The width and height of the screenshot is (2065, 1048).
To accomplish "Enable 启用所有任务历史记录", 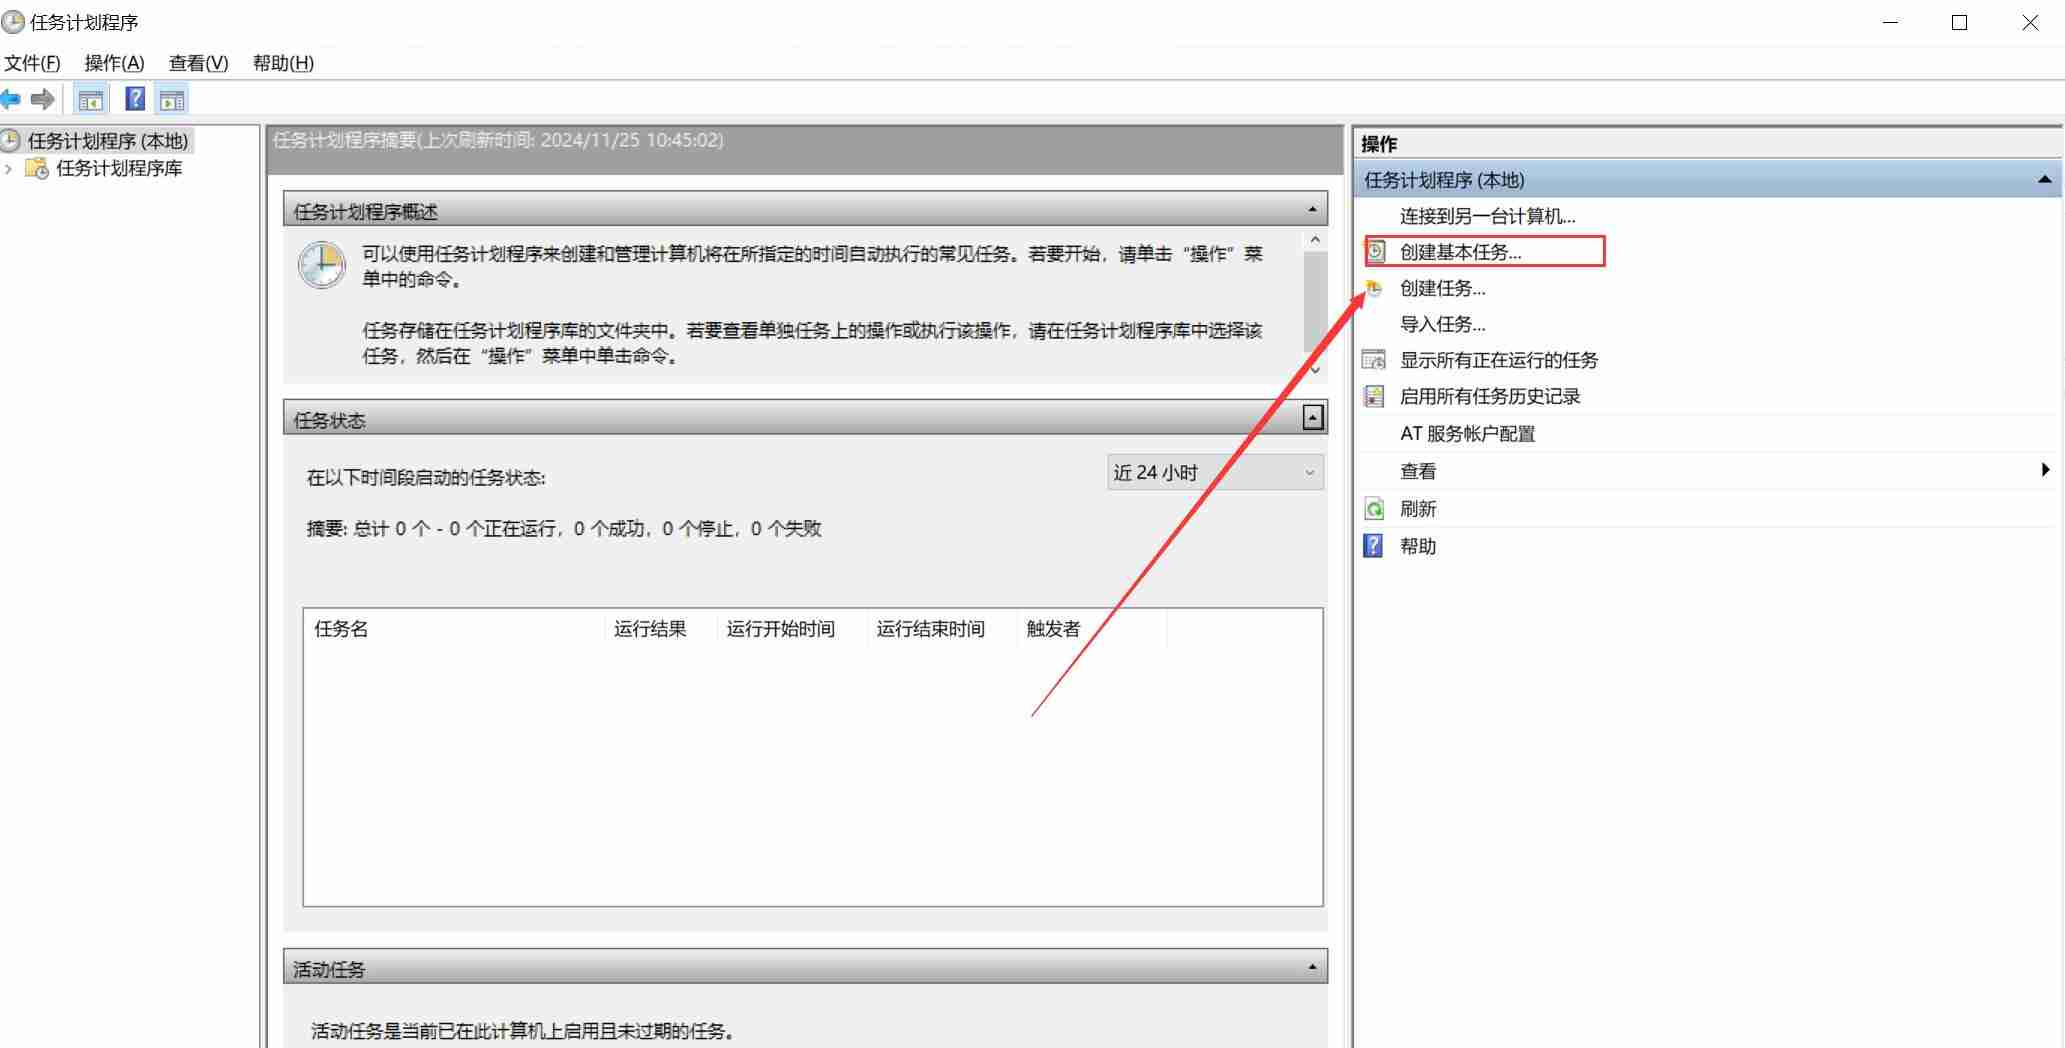I will (1490, 396).
